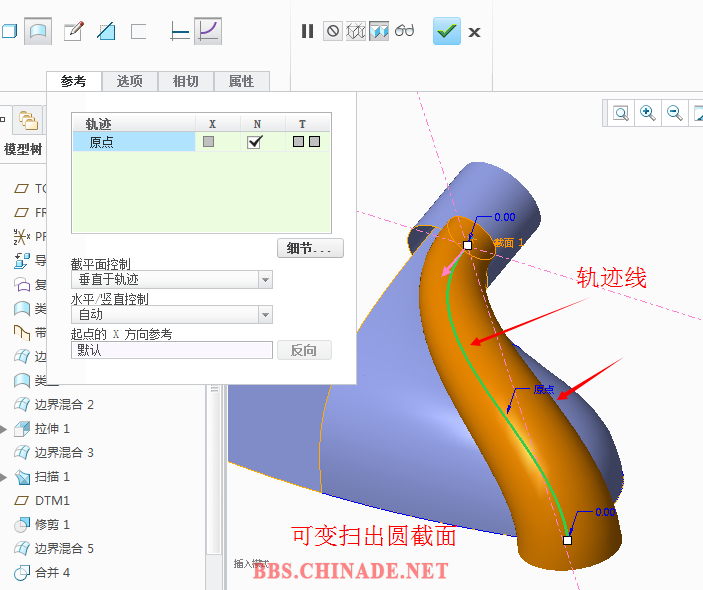The height and width of the screenshot is (590, 703).
Task: Click the glasses feature preview icon
Action: click(404, 31)
